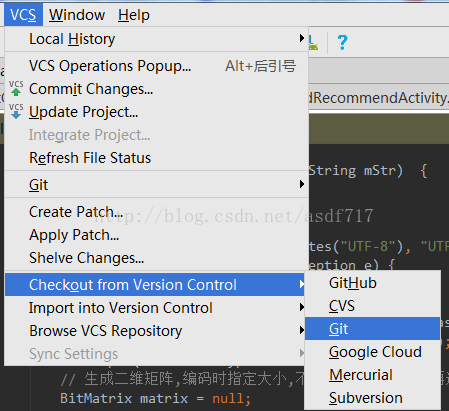
Task: Click the Update Project VCS down-arrow icon
Action: (x=16, y=111)
